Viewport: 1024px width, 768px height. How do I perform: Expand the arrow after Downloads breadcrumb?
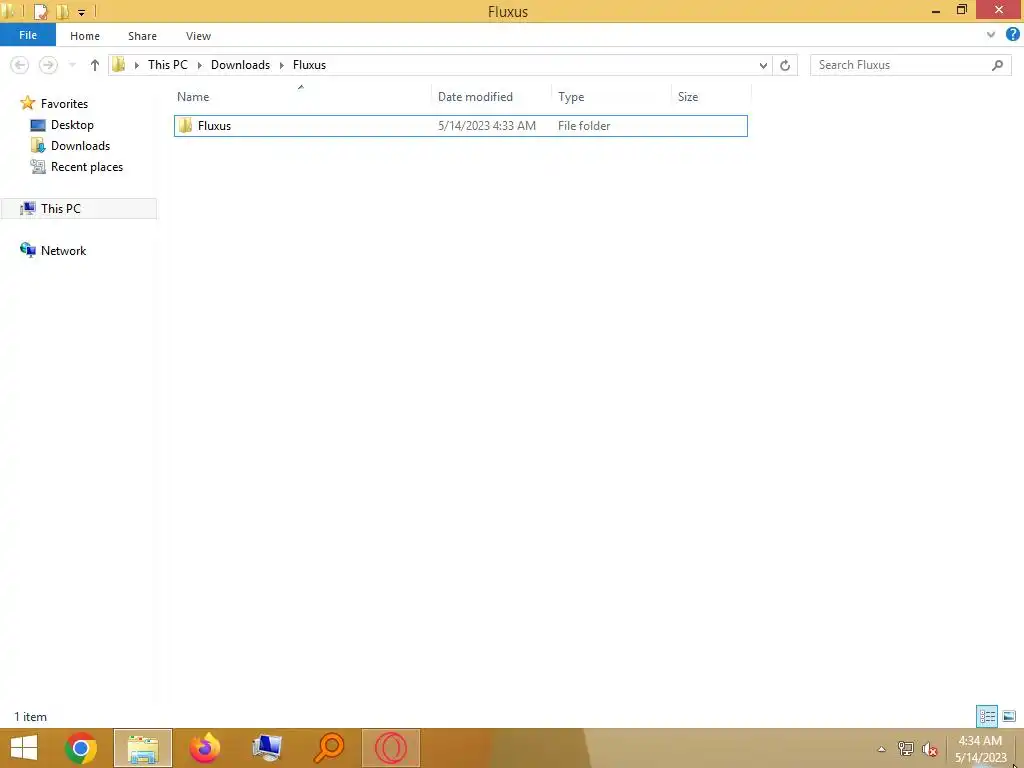pos(281,65)
